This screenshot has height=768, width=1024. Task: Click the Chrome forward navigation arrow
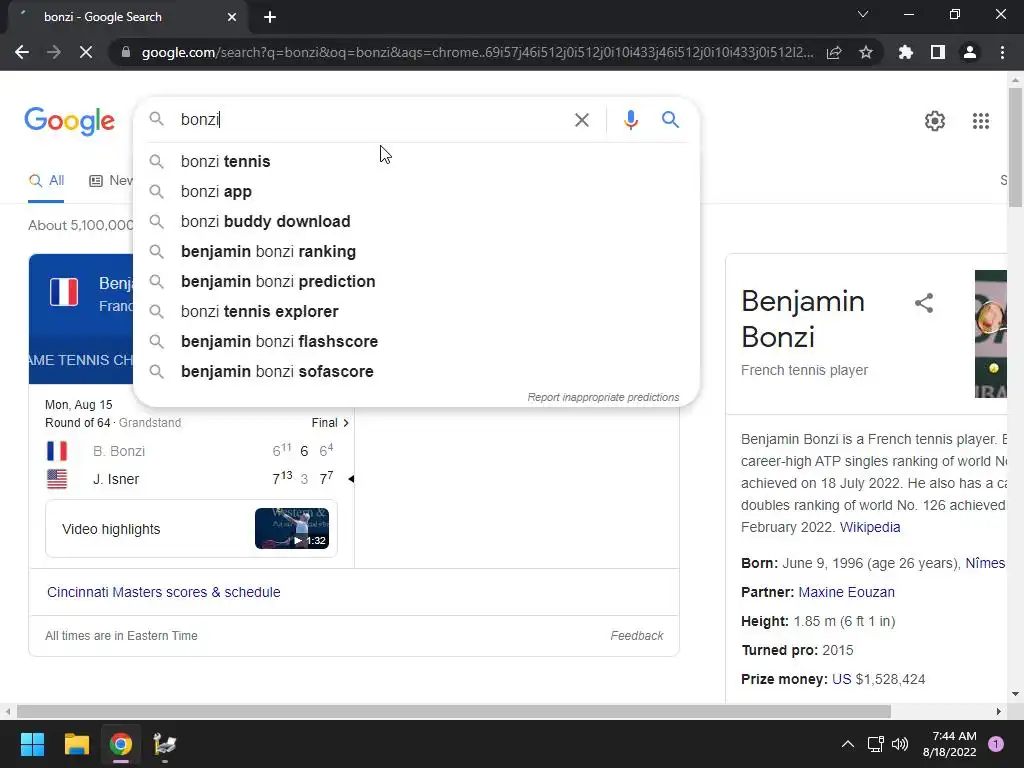54,52
